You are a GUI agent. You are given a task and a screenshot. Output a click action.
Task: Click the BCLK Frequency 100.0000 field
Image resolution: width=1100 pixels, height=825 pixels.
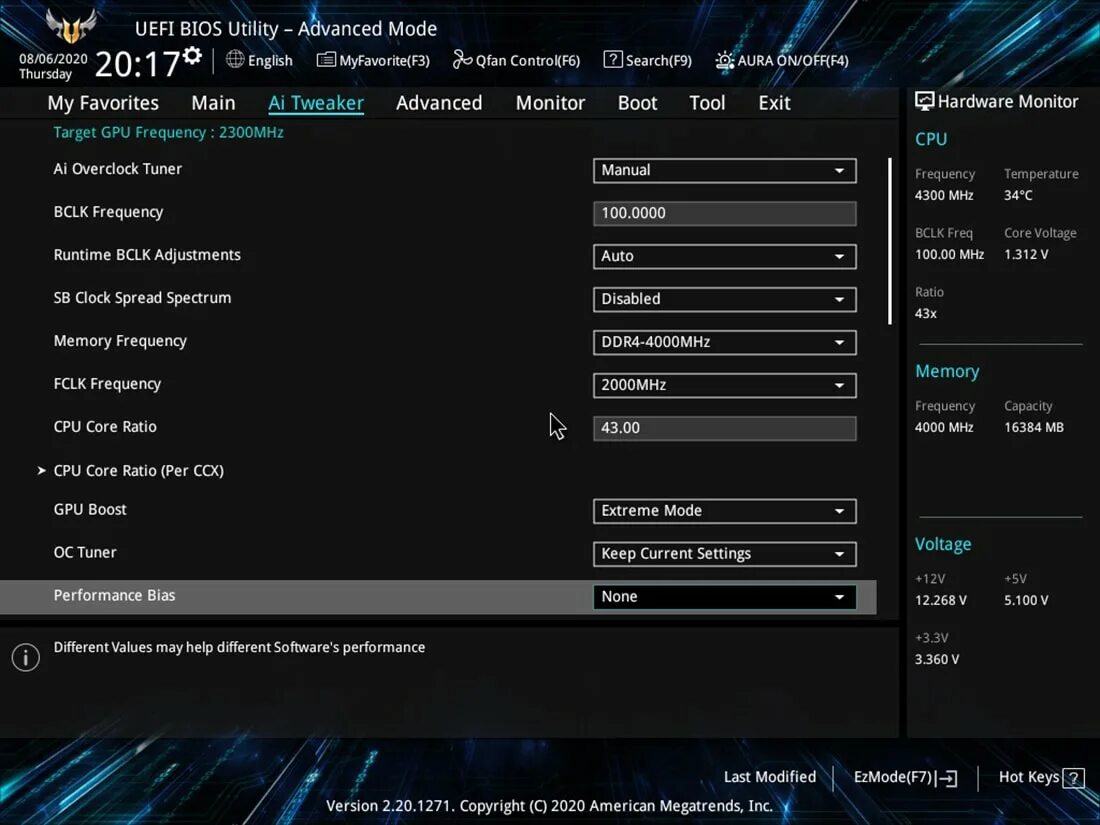tap(725, 213)
